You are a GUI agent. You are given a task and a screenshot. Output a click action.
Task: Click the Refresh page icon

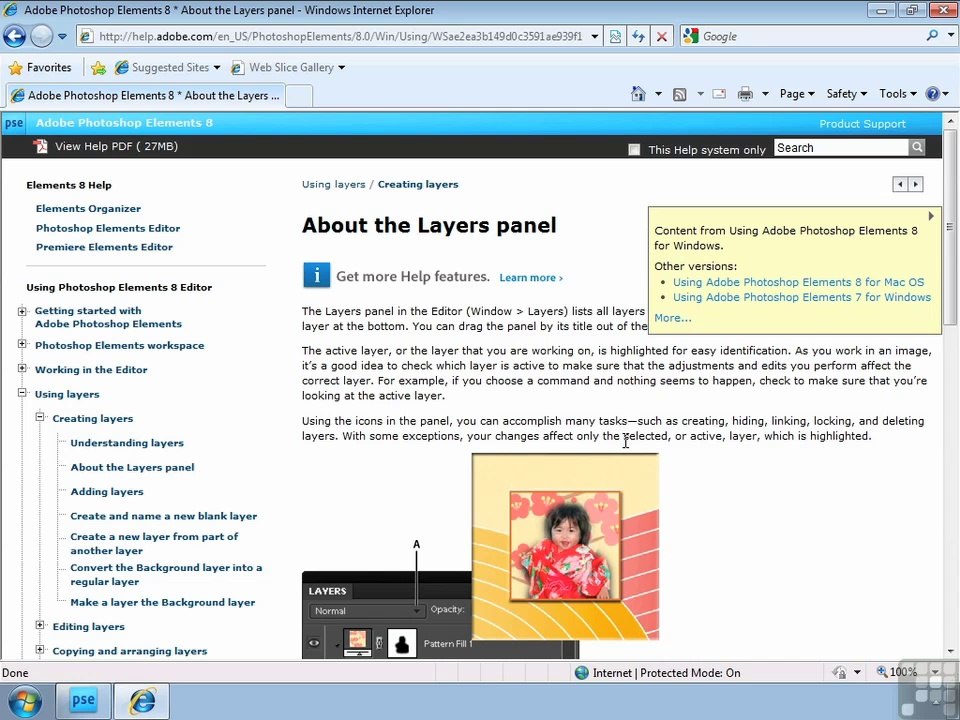639,37
